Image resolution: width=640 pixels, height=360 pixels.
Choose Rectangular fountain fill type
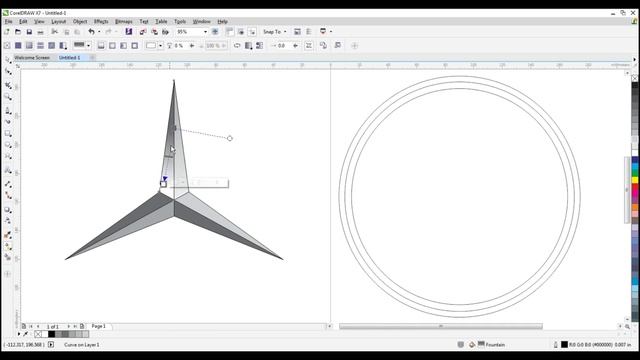click(x=135, y=46)
